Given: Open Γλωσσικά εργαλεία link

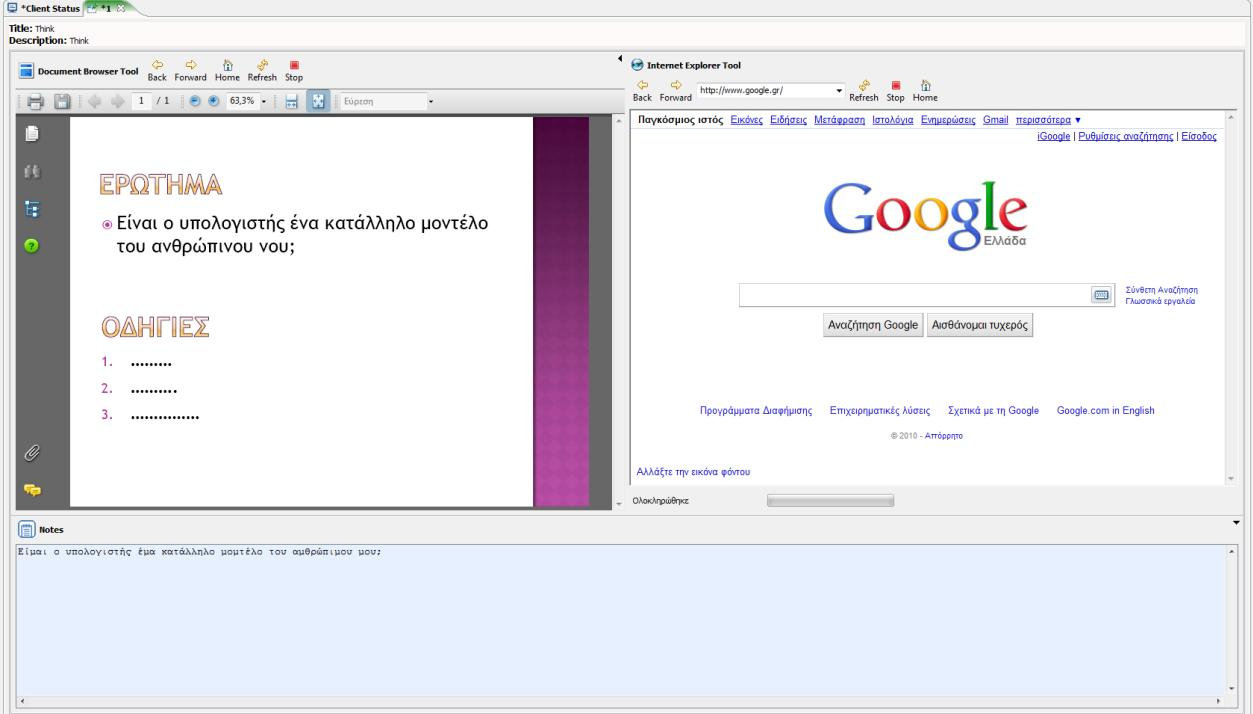Looking at the screenshot, I should pyautogui.click(x=1160, y=300).
